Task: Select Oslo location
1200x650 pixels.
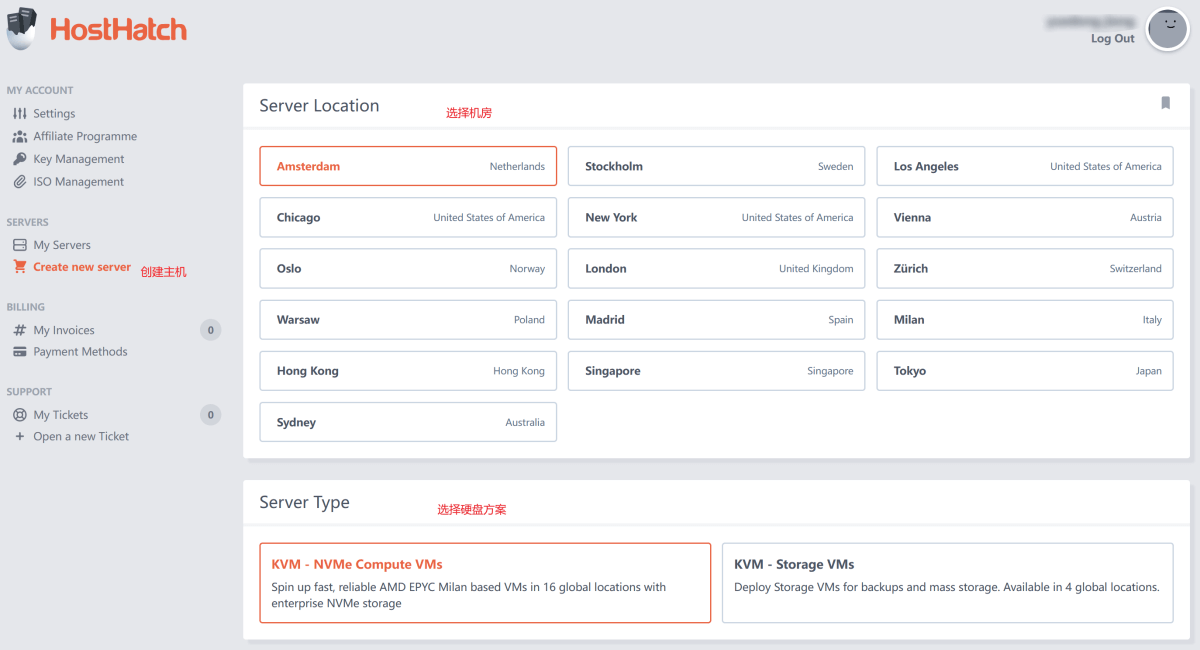Action: [408, 268]
